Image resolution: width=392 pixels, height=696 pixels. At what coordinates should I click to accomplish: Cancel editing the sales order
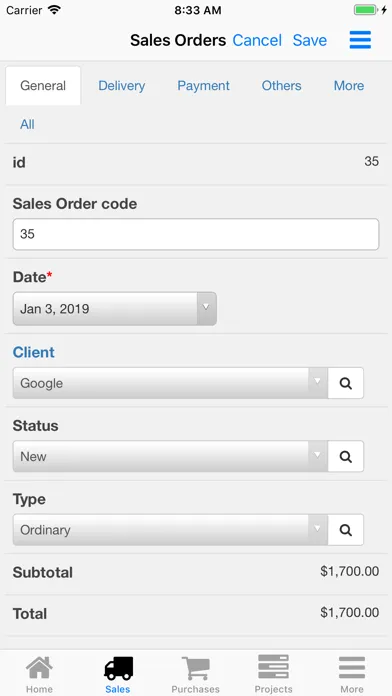[257, 40]
